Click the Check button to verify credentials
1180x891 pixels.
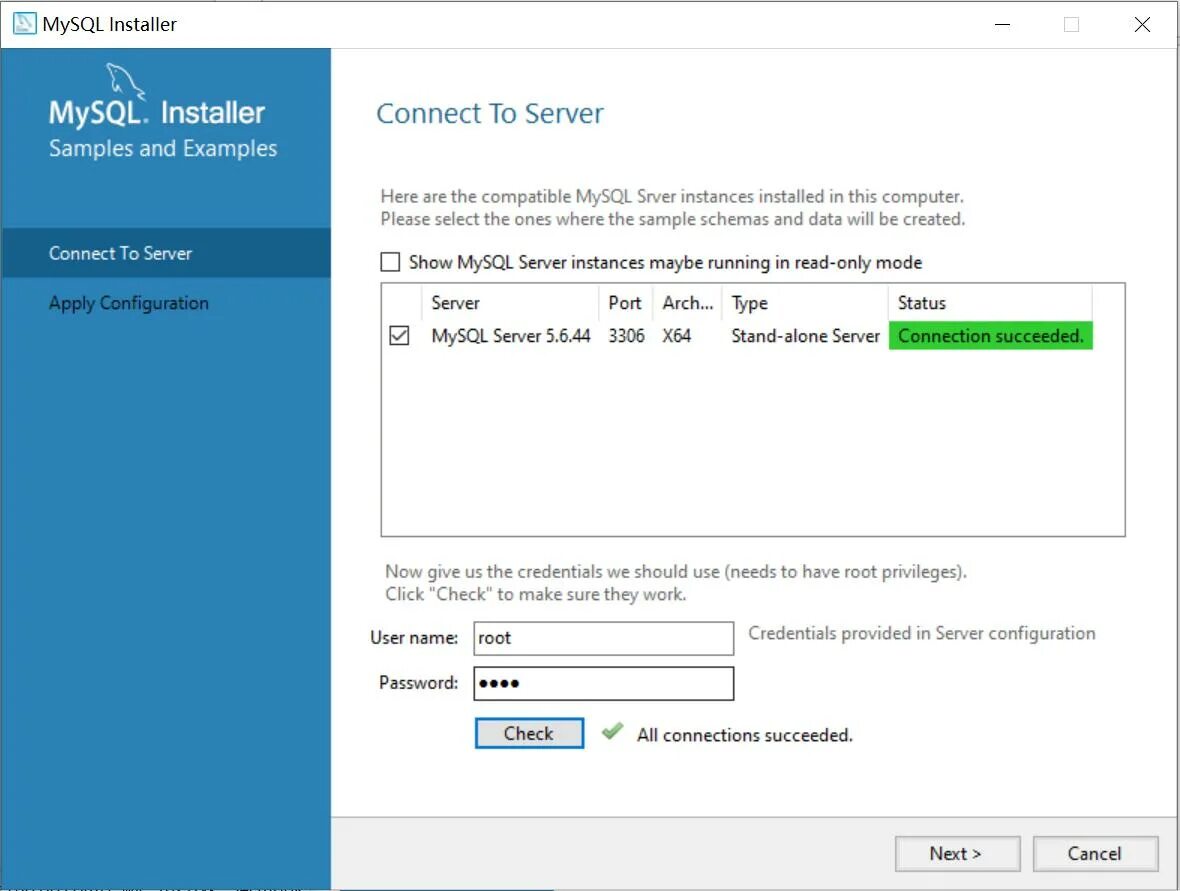(528, 733)
